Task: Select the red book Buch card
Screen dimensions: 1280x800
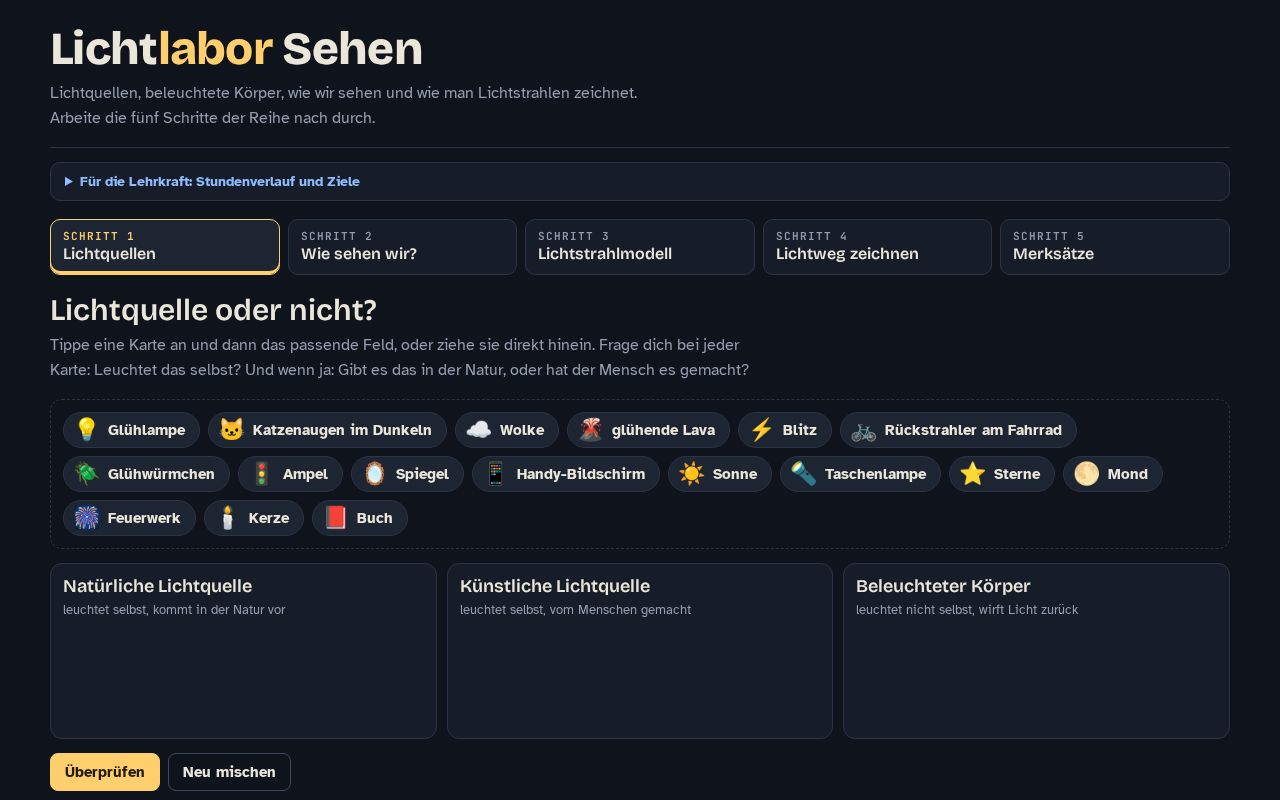Action: pos(360,518)
